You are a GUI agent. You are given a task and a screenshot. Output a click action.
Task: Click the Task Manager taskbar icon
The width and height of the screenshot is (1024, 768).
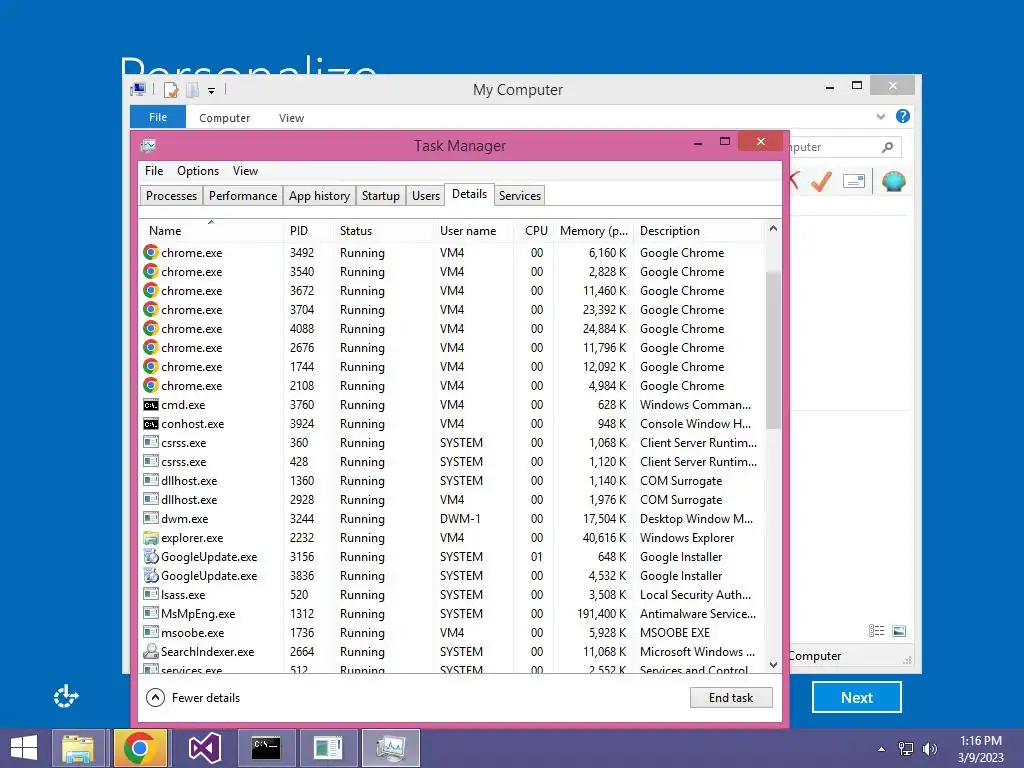click(x=391, y=748)
